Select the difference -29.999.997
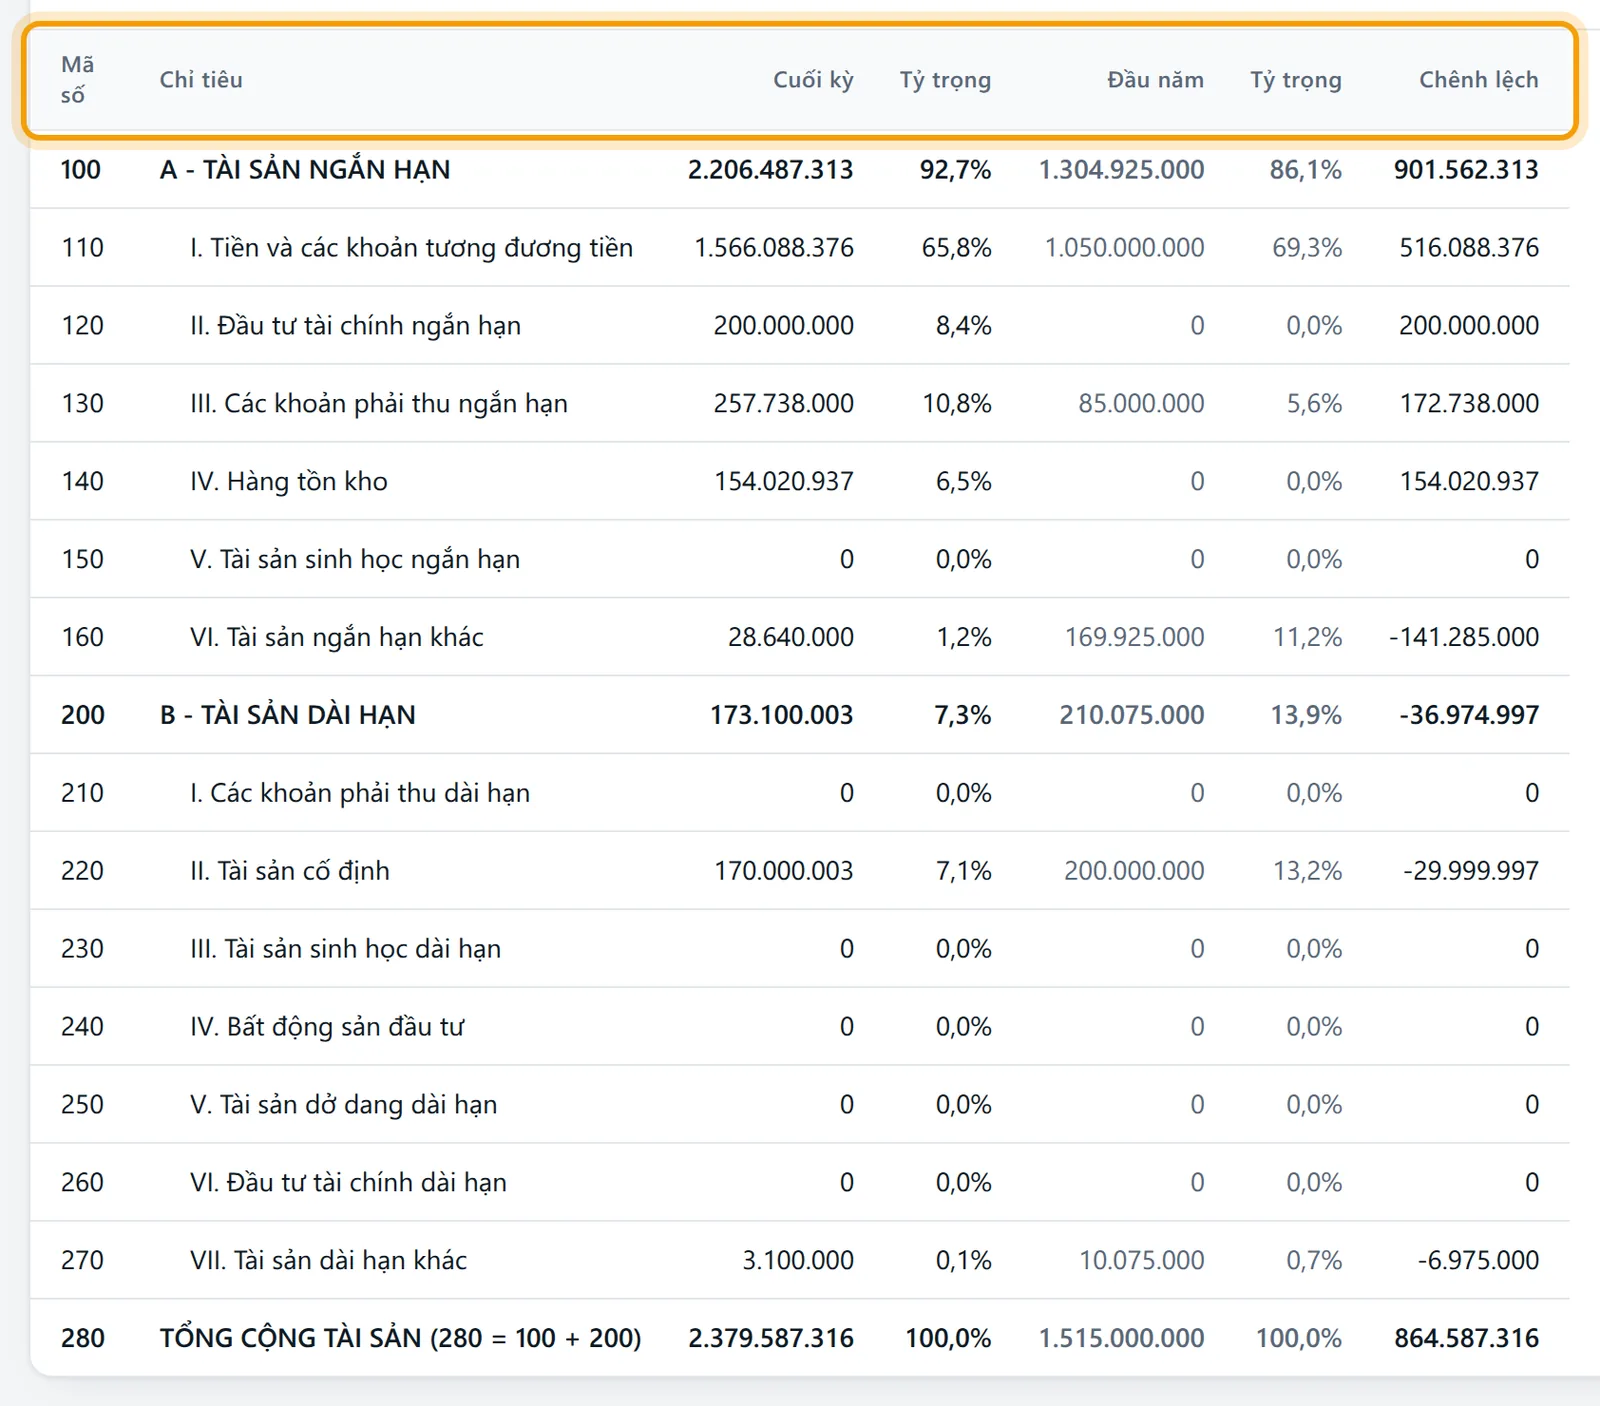Screen dimensions: 1600x1406 pyautogui.click(x=1471, y=872)
